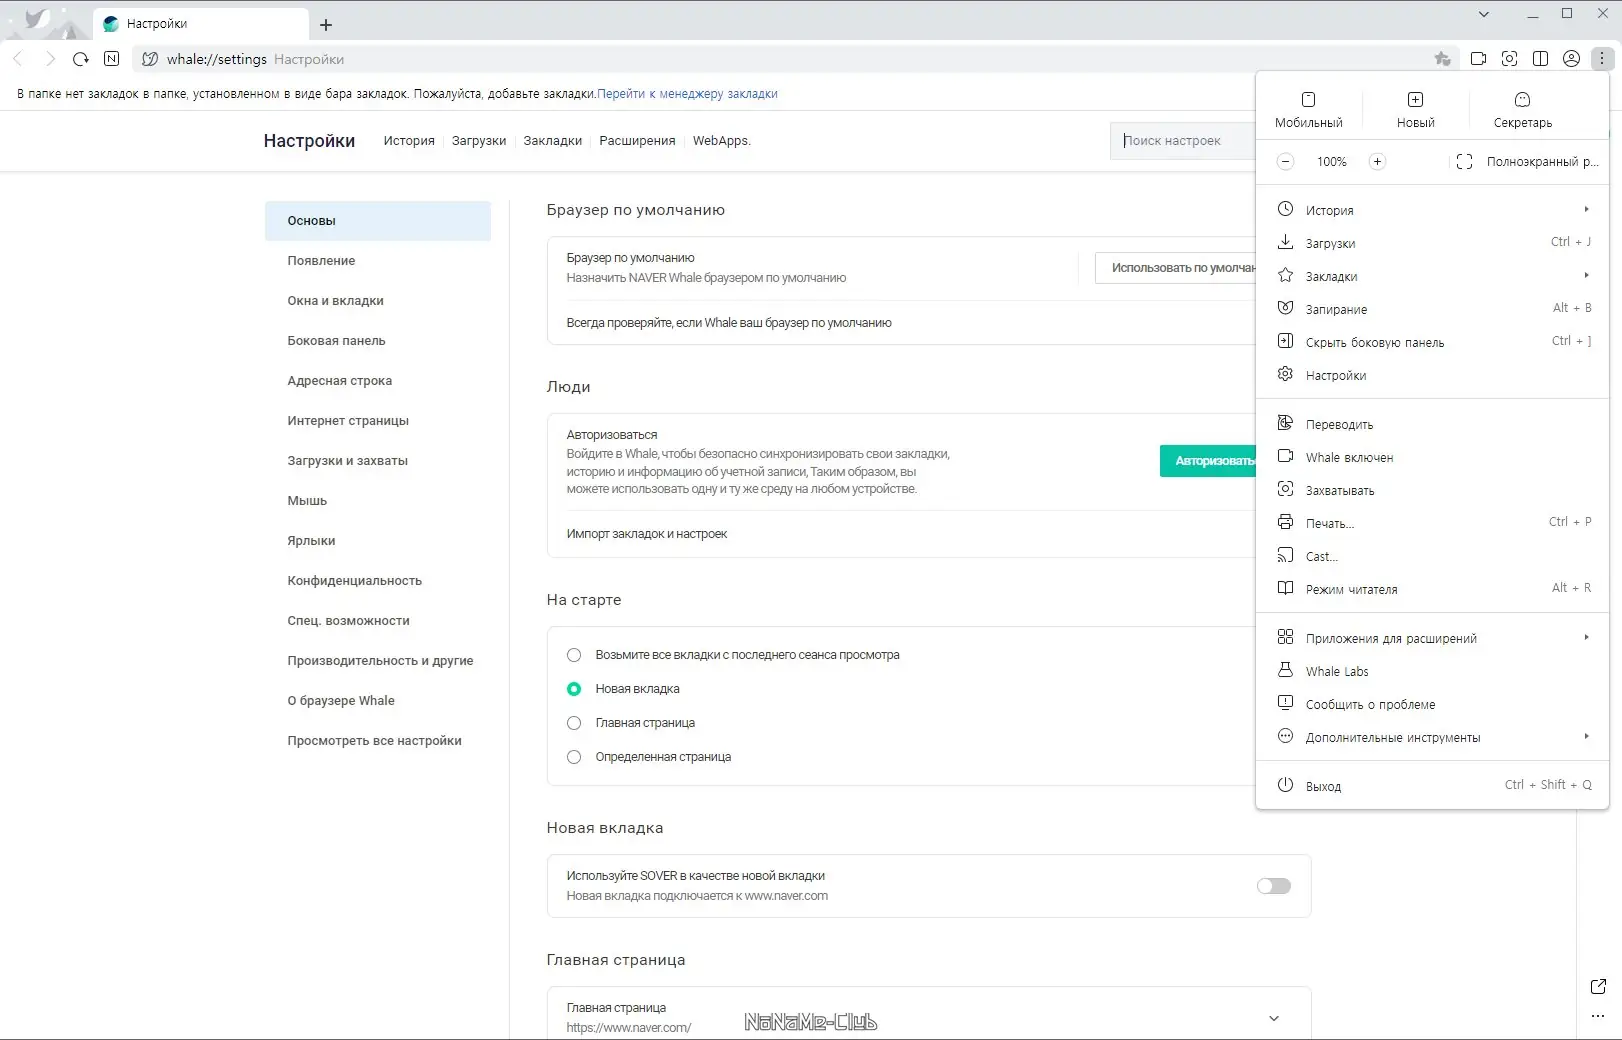Open the screen capture toolbar icon

coord(1510,59)
